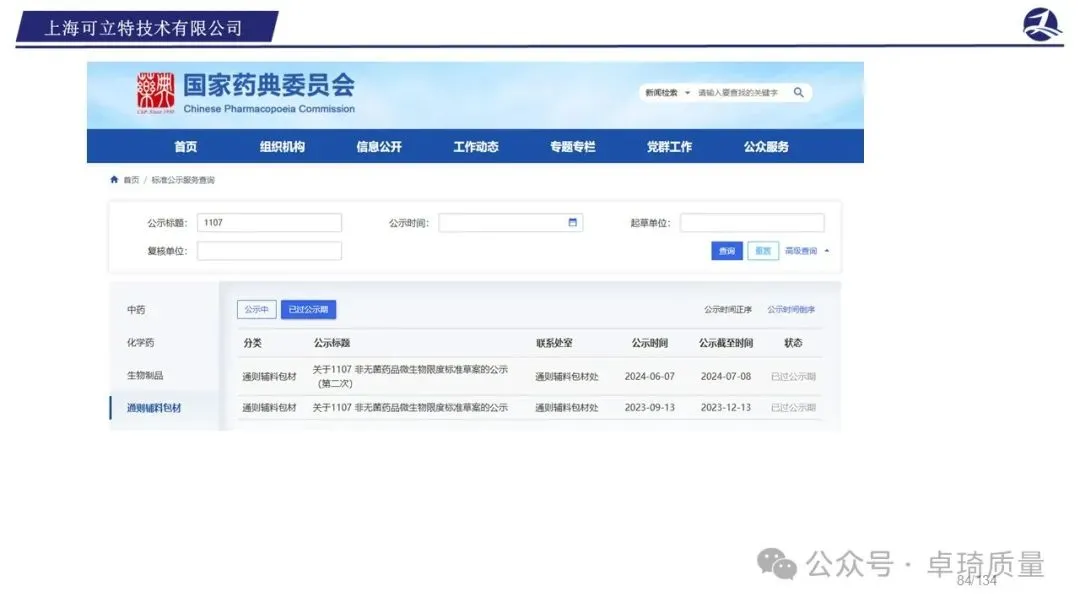The width and height of the screenshot is (1080, 608).
Task: Open the 公众服务 menu
Action: 766,147
